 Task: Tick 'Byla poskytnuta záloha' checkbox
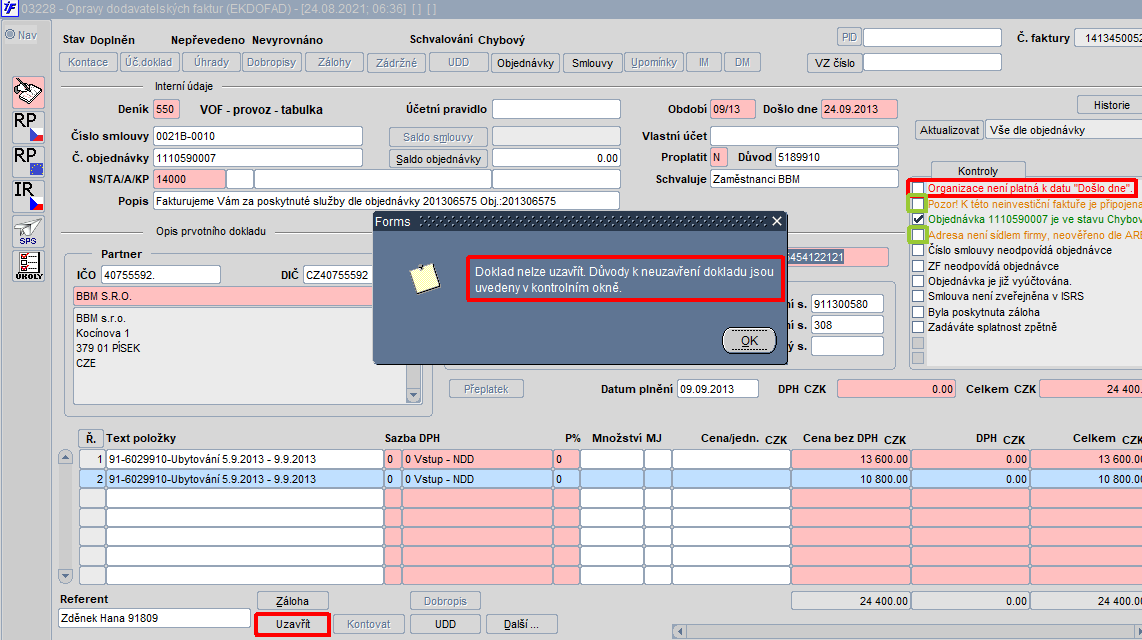917,312
